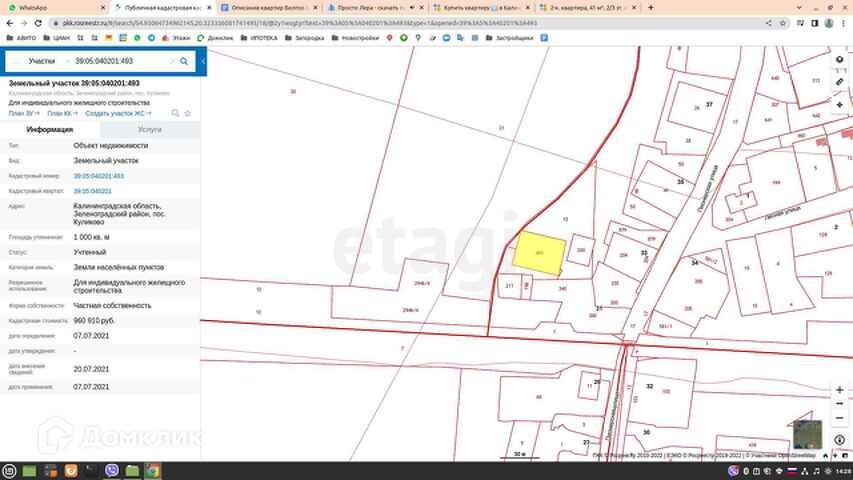853x480 pixels.
Task: Open cadastral quarter 39:05:040201 link
Action: point(92,190)
